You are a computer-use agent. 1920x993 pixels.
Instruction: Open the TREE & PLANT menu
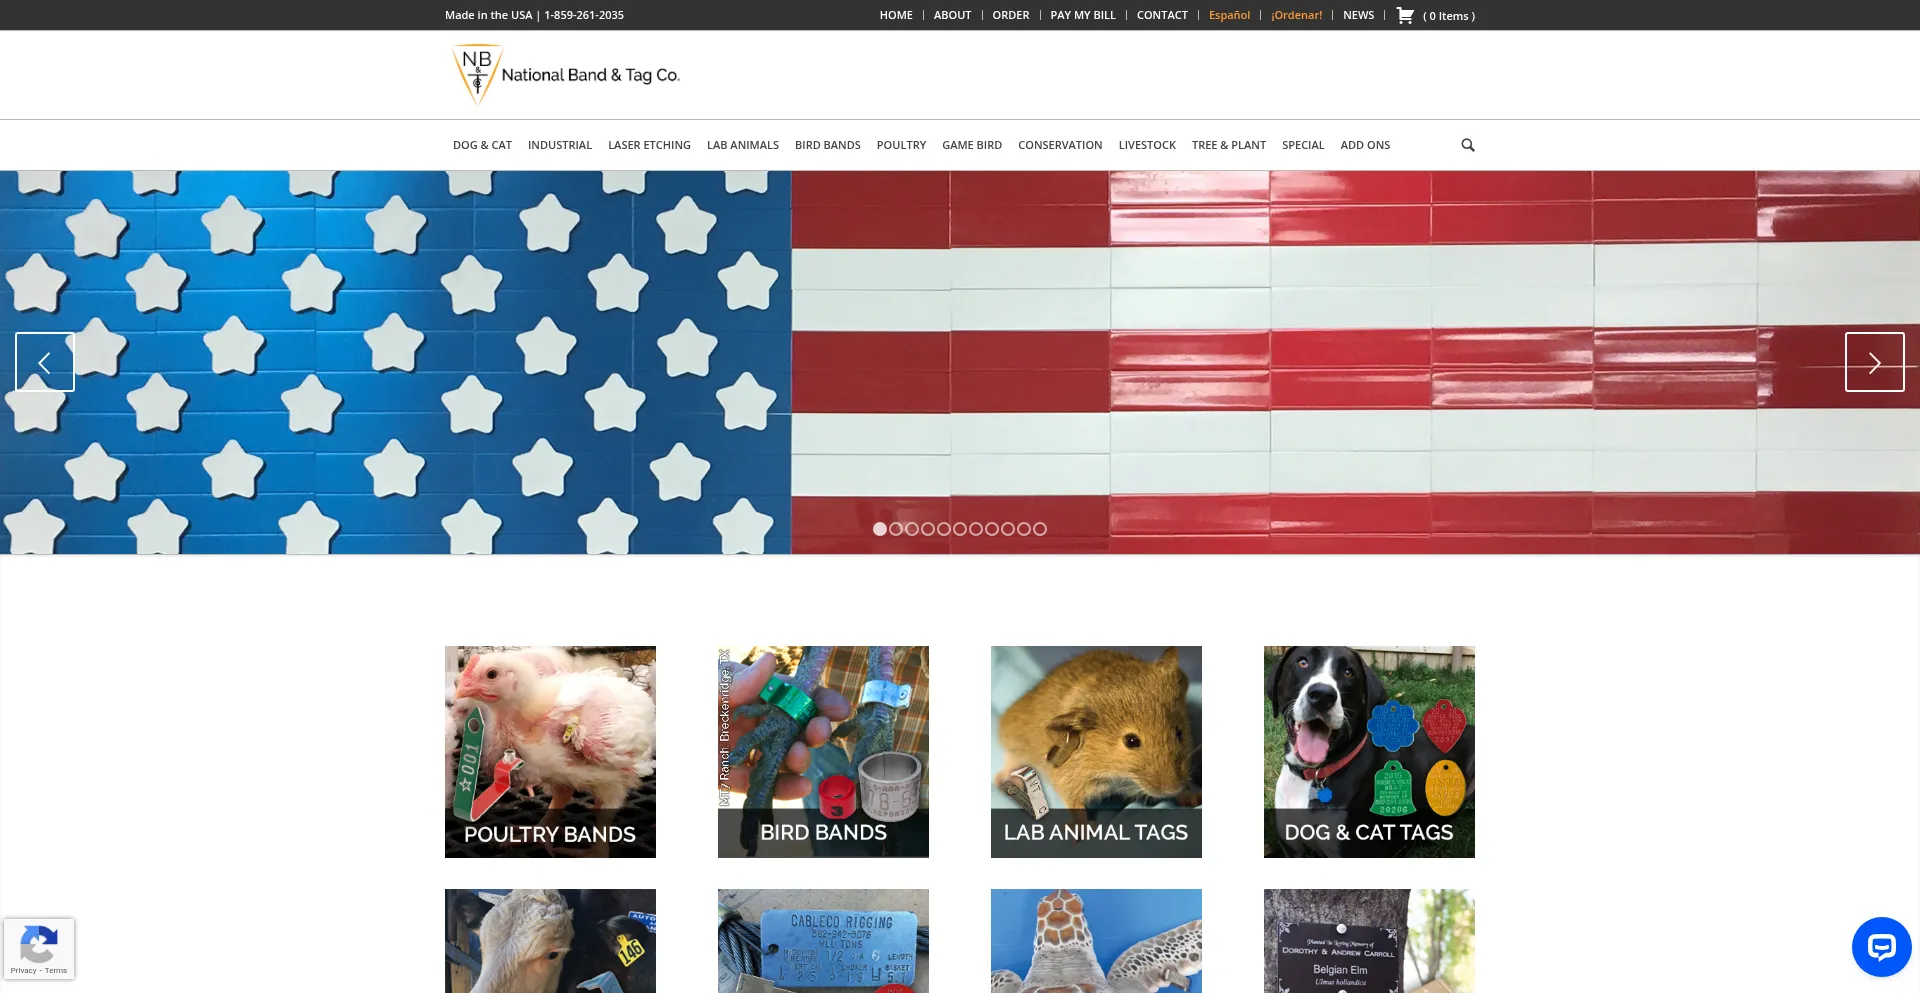1229,145
